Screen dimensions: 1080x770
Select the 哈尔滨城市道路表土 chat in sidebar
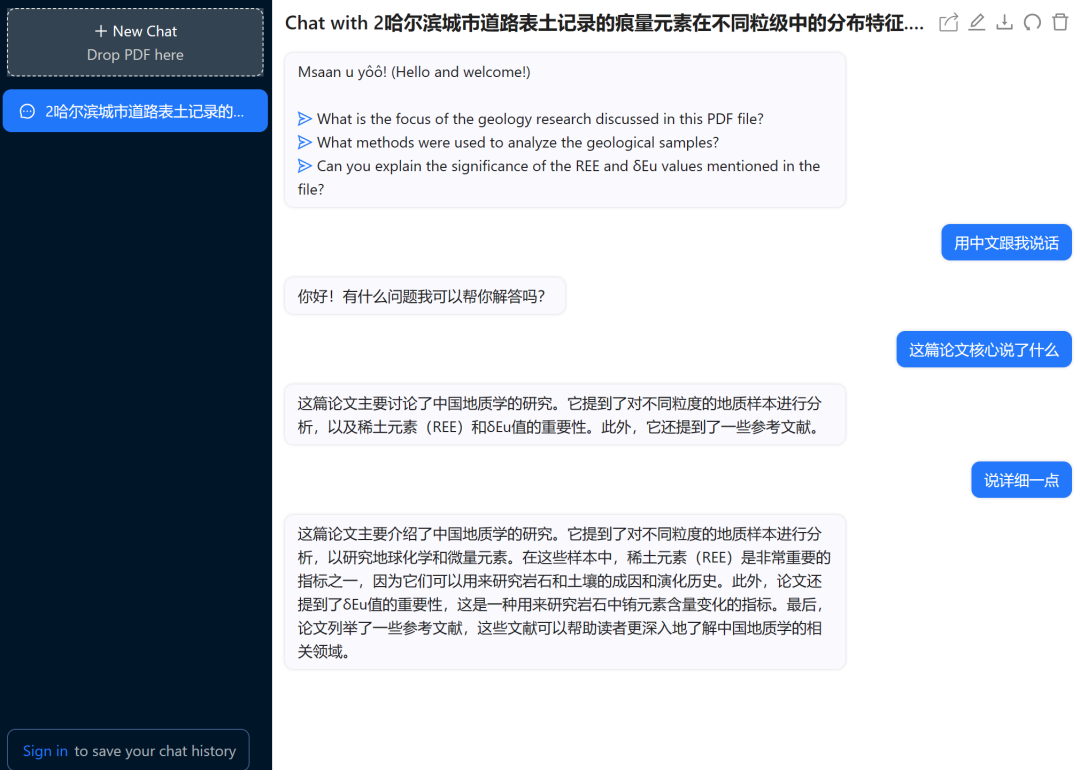coord(135,111)
